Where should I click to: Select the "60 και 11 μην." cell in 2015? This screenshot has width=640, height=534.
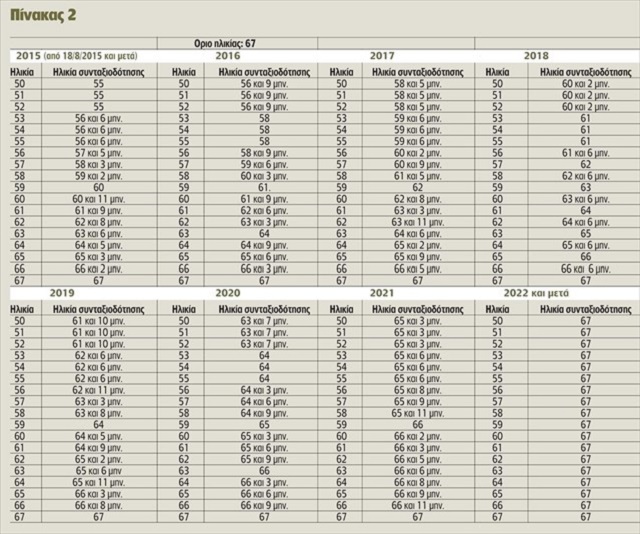click(97, 199)
